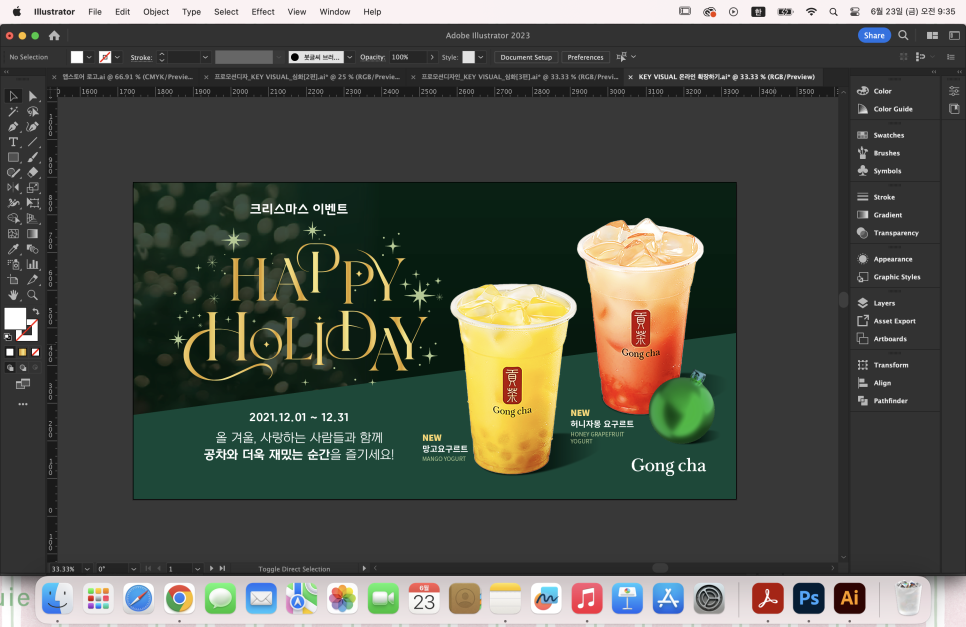Open the Layers panel
Screen dimensions: 966x627
tap(883, 303)
